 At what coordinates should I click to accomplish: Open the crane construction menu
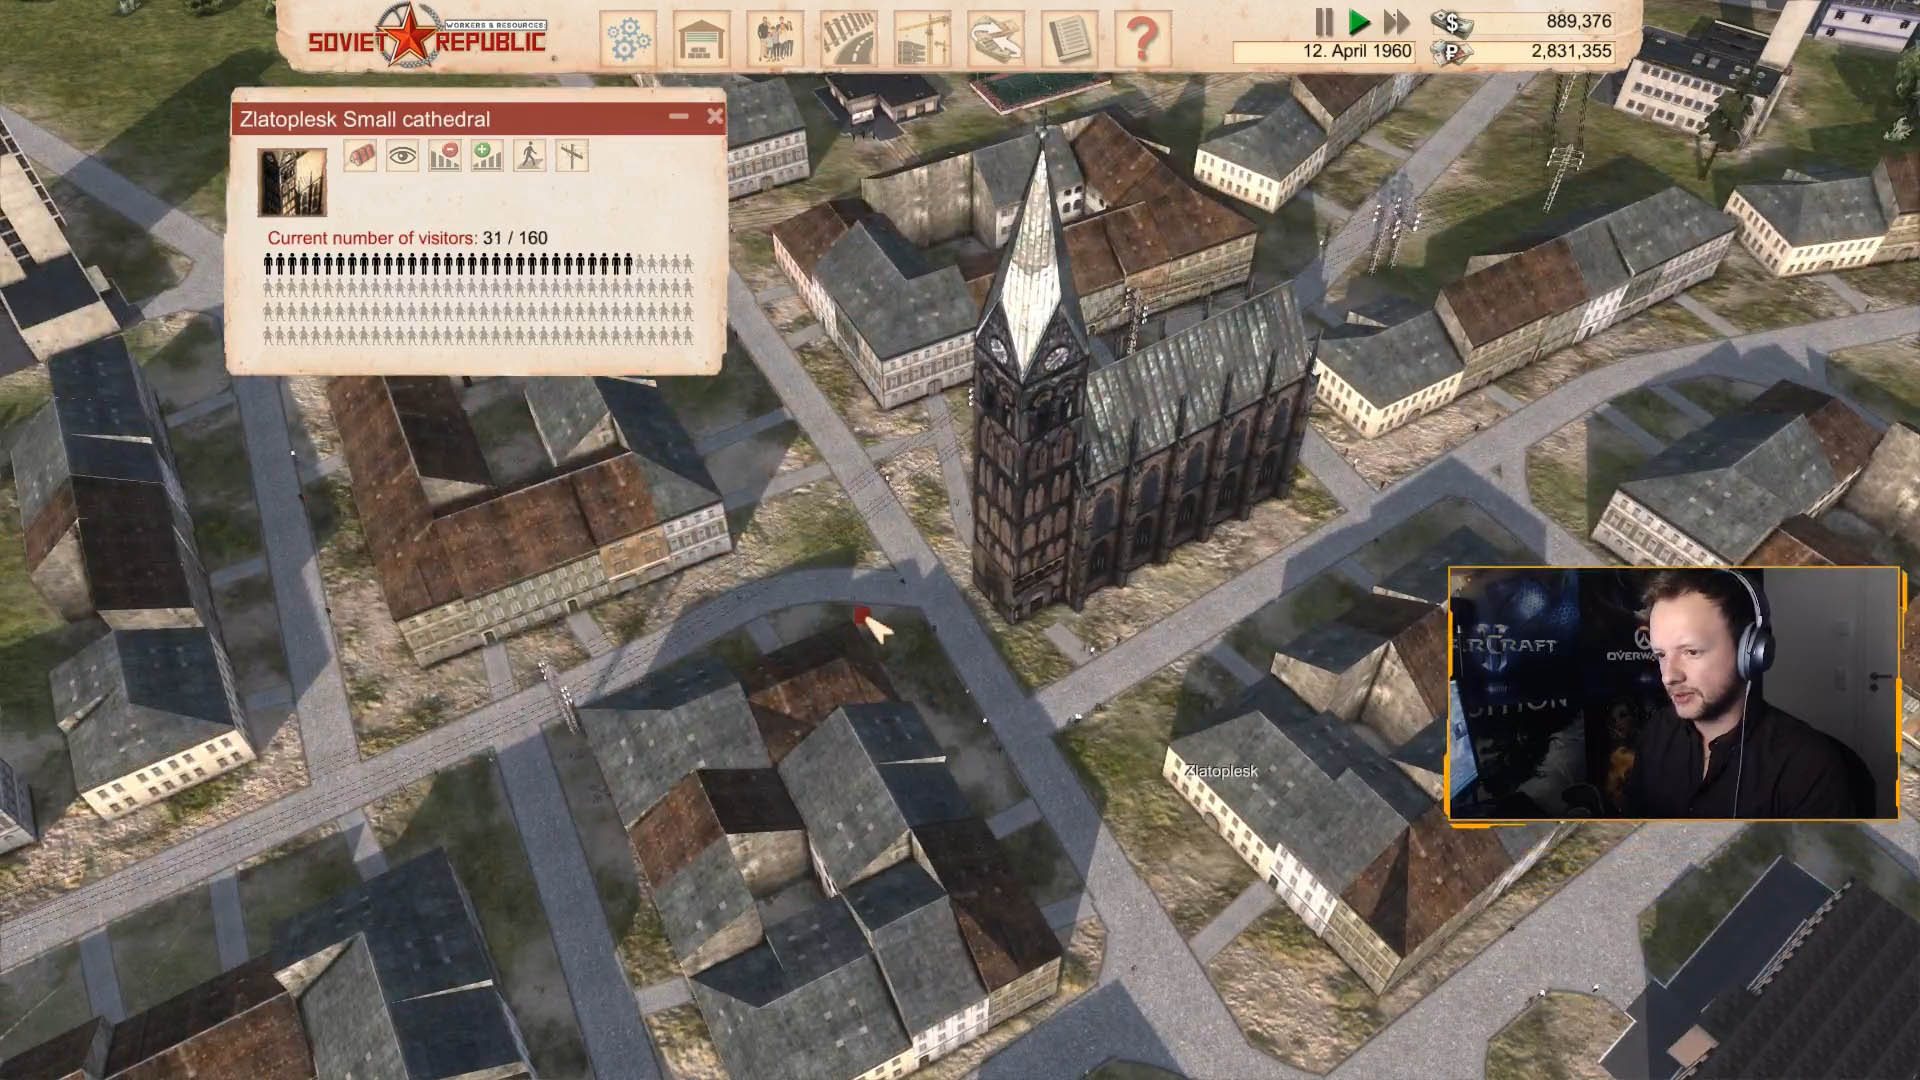point(922,39)
